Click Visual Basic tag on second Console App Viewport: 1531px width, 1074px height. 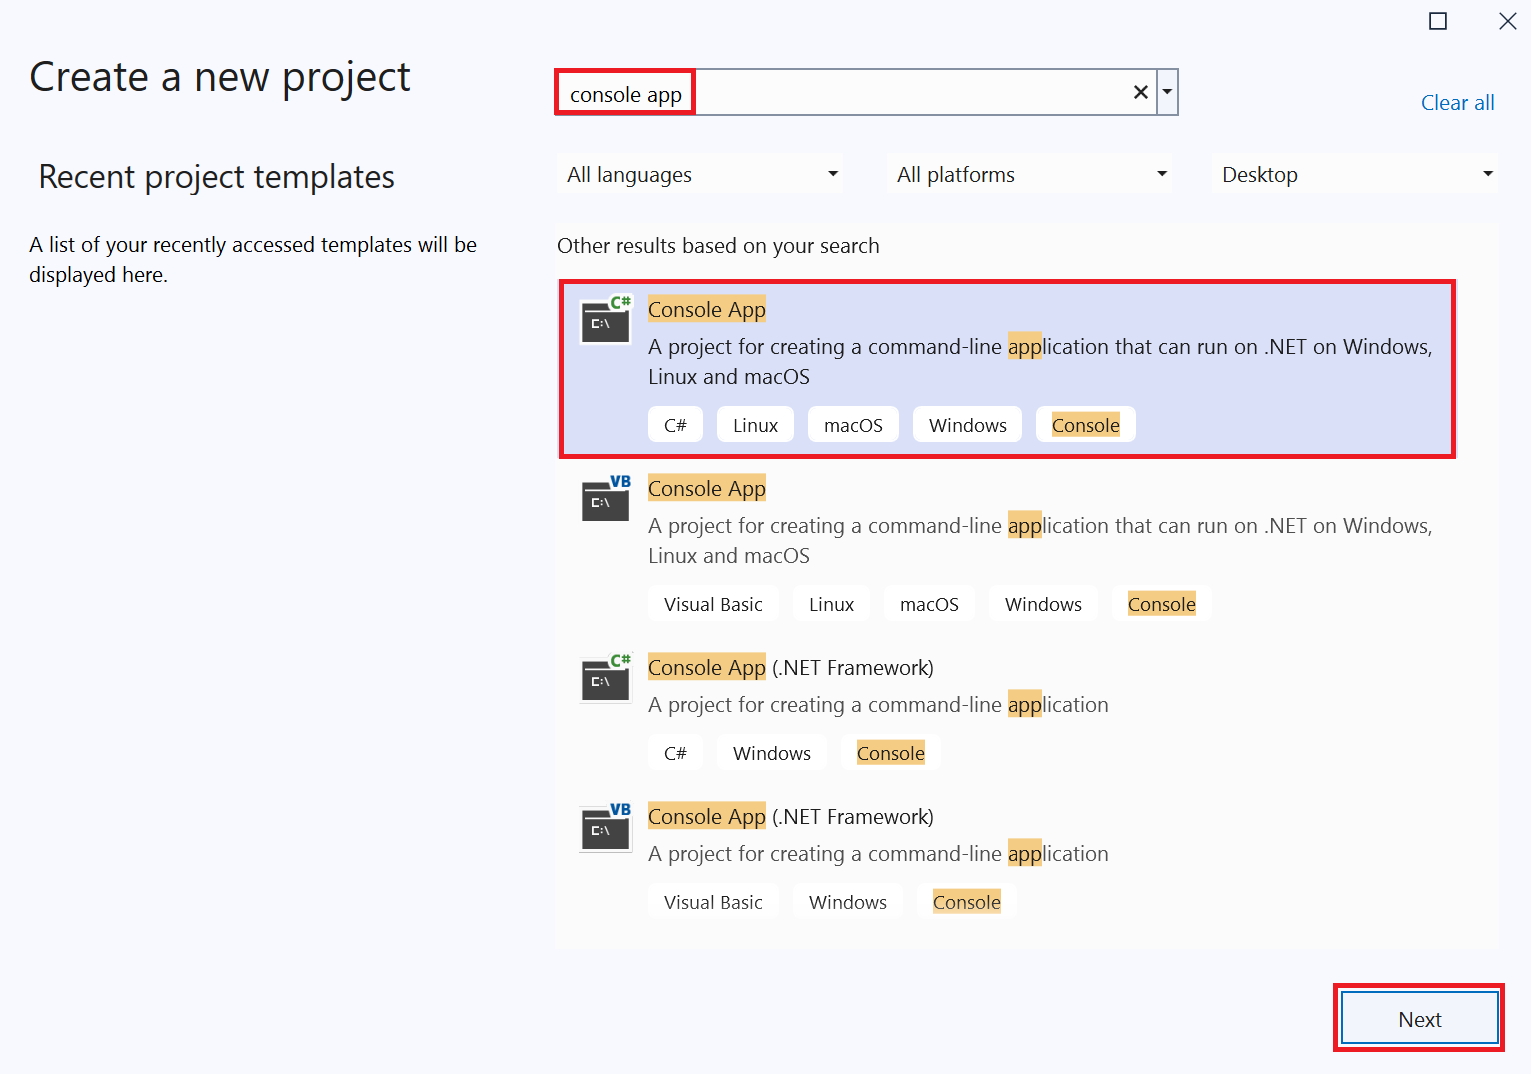pos(713,604)
